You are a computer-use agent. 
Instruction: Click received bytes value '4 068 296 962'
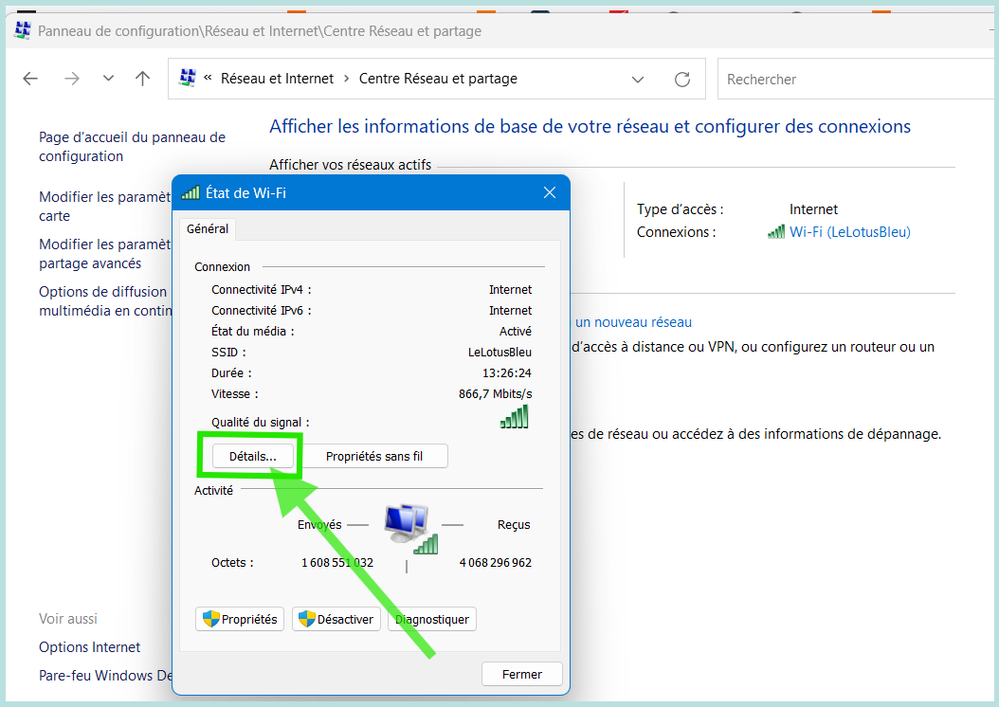point(495,562)
